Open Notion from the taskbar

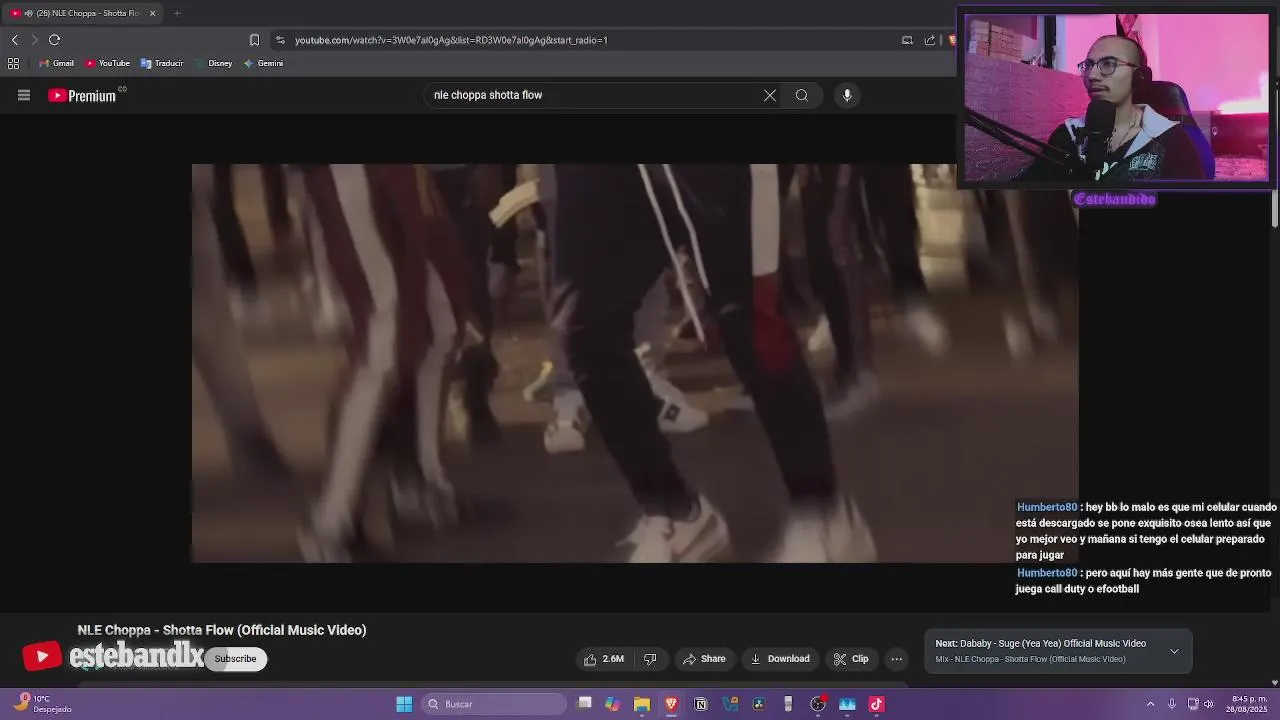tap(700, 704)
